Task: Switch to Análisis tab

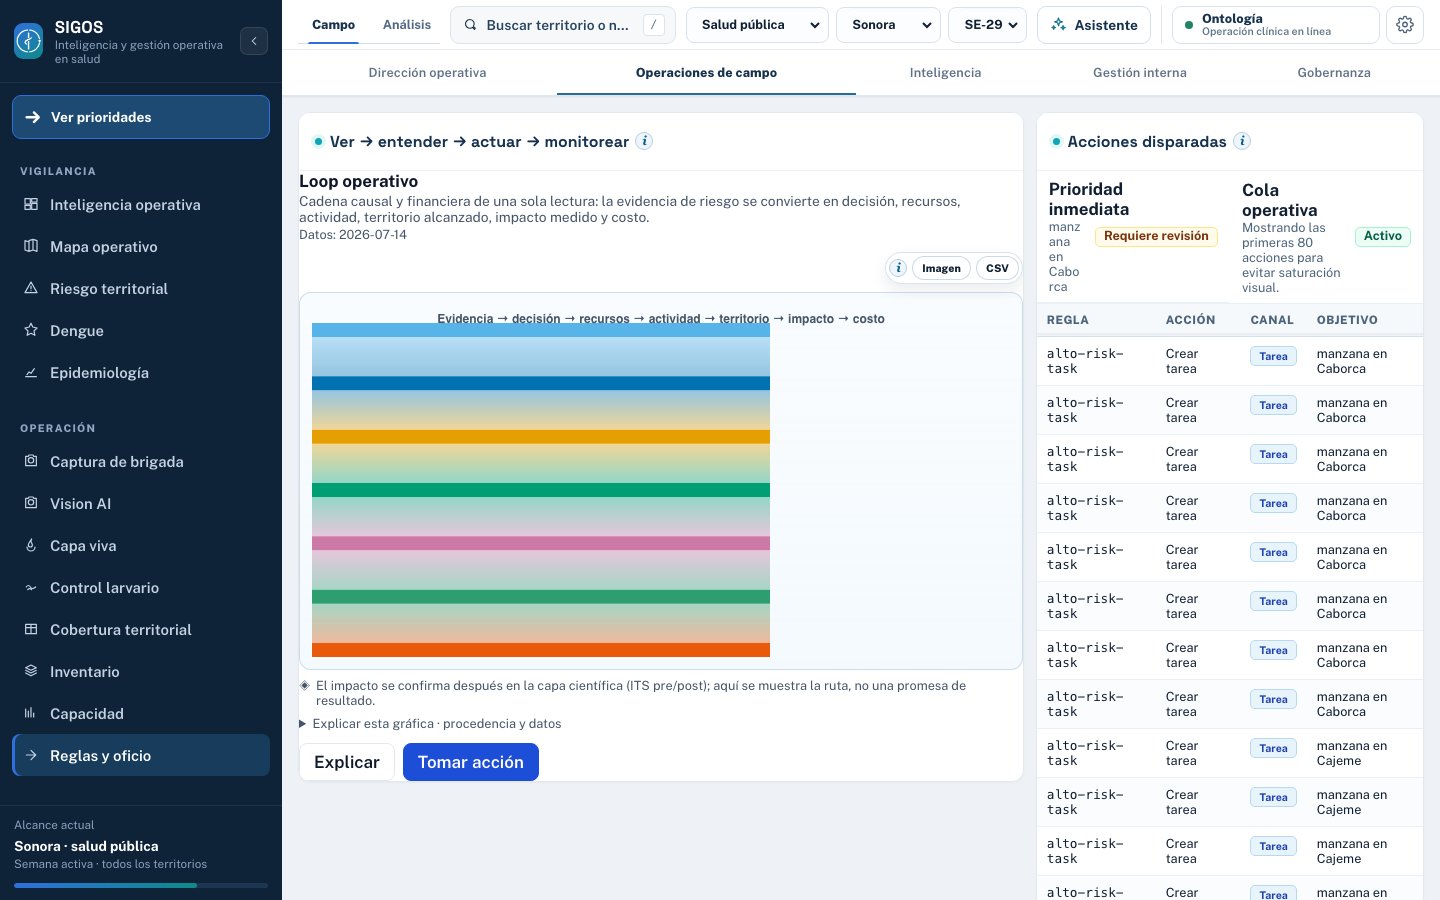Action: tap(407, 25)
